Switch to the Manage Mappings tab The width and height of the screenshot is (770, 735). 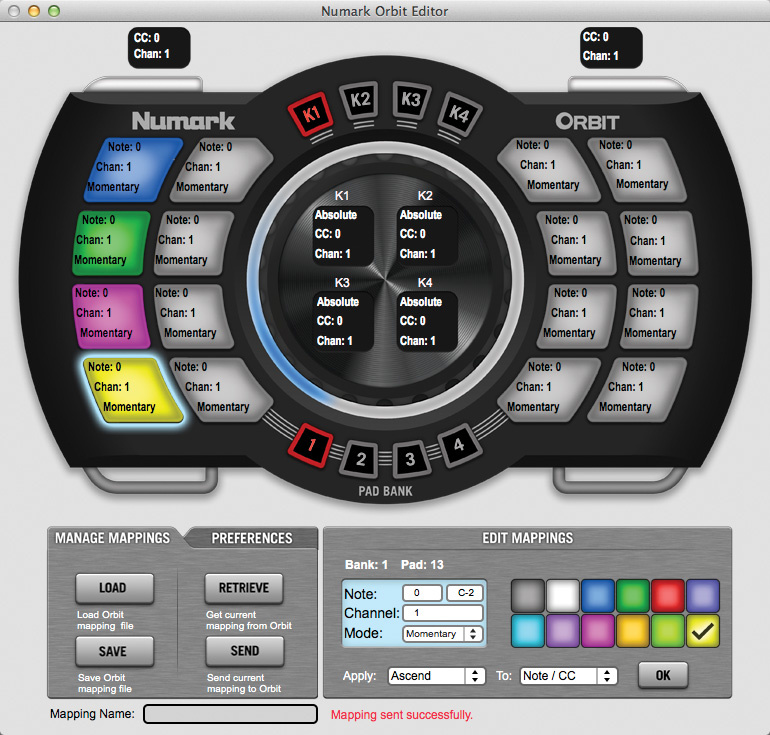tap(112, 538)
